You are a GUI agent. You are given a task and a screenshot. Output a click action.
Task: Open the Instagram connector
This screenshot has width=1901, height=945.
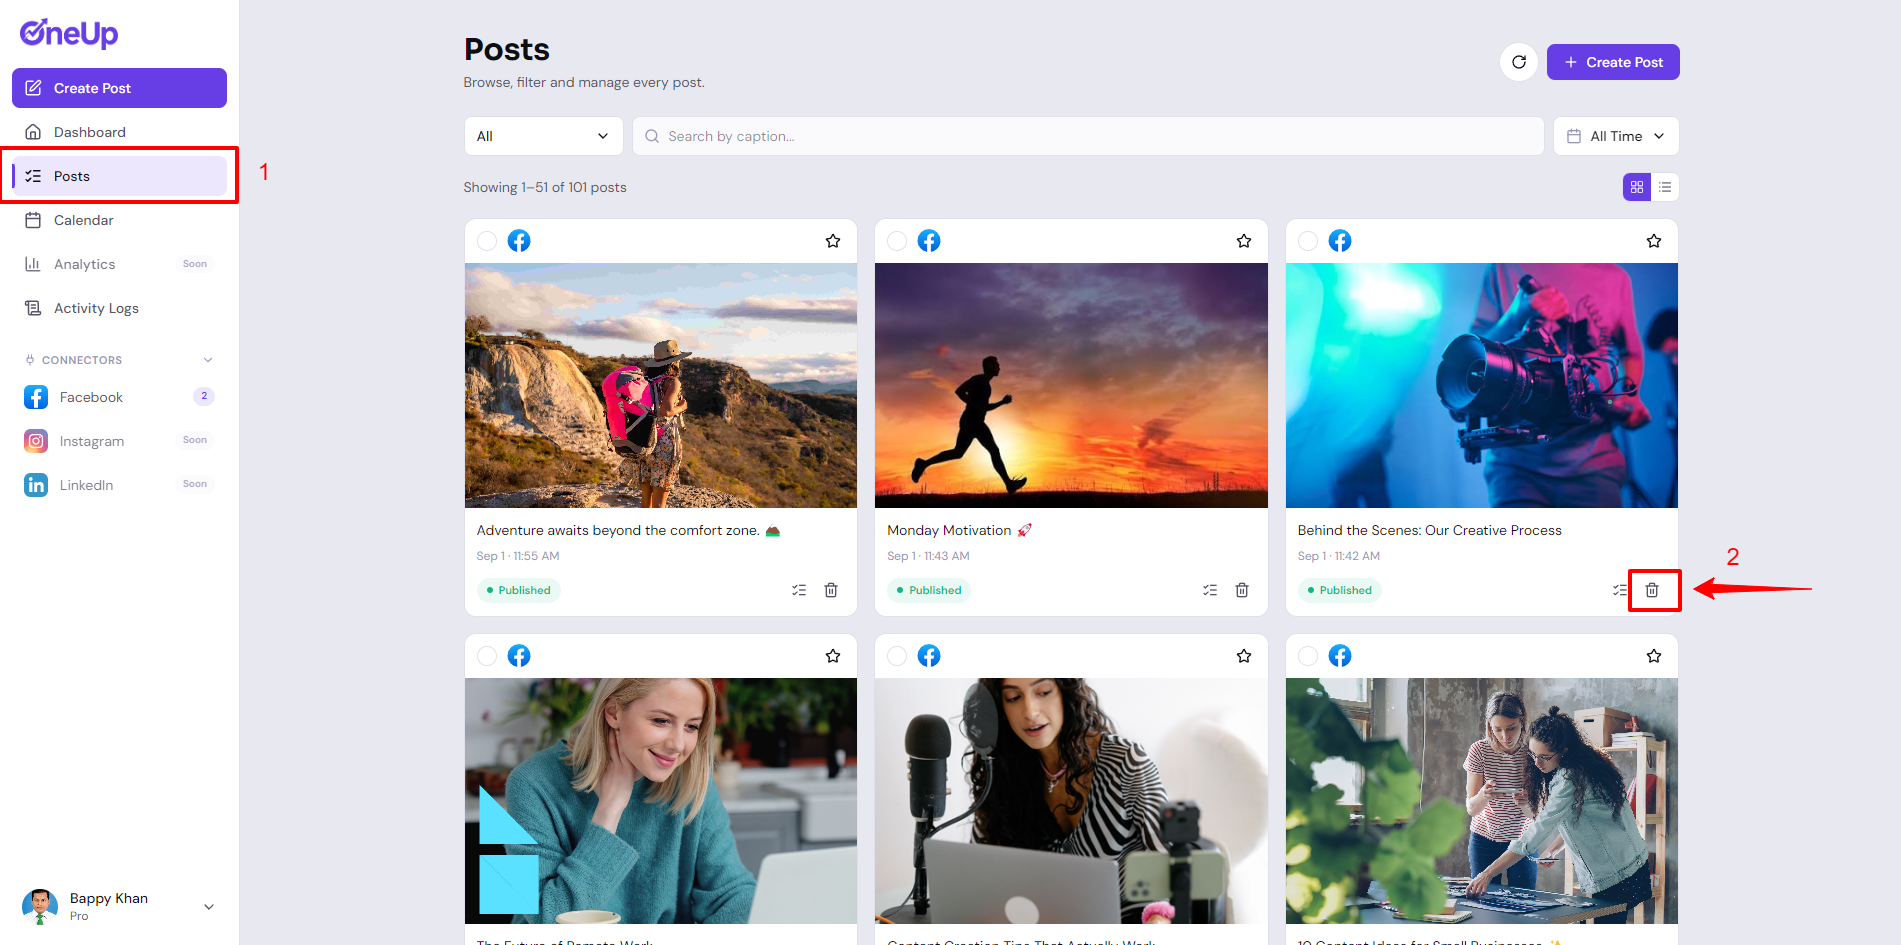[119, 441]
